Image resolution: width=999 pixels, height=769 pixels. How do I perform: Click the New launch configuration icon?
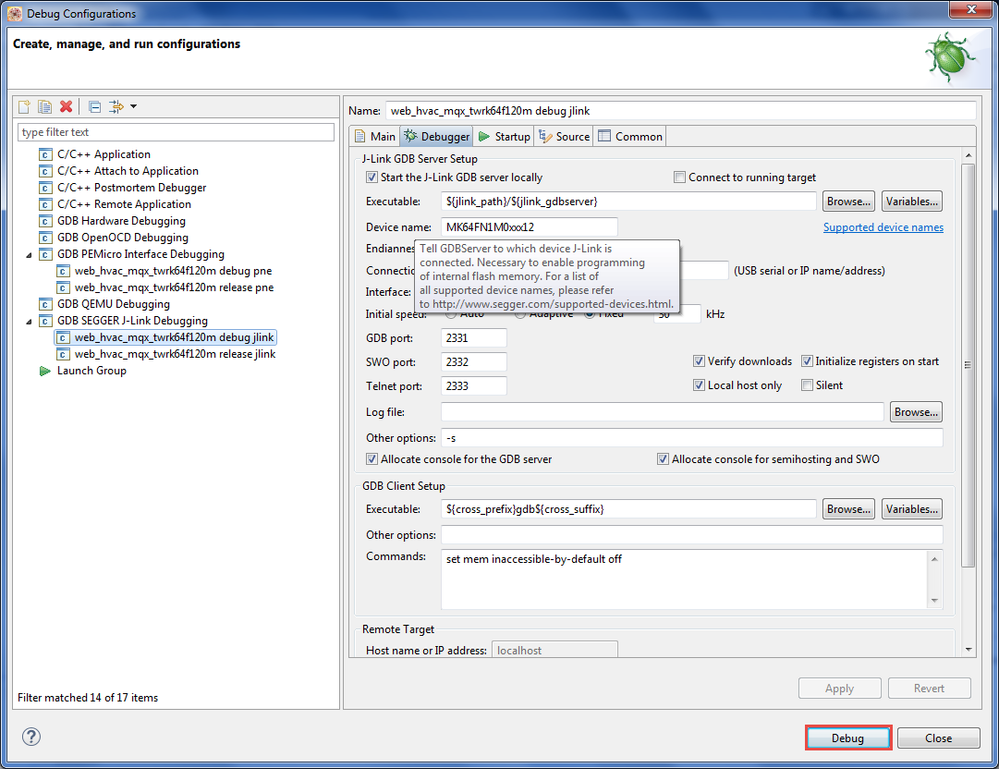point(24,106)
